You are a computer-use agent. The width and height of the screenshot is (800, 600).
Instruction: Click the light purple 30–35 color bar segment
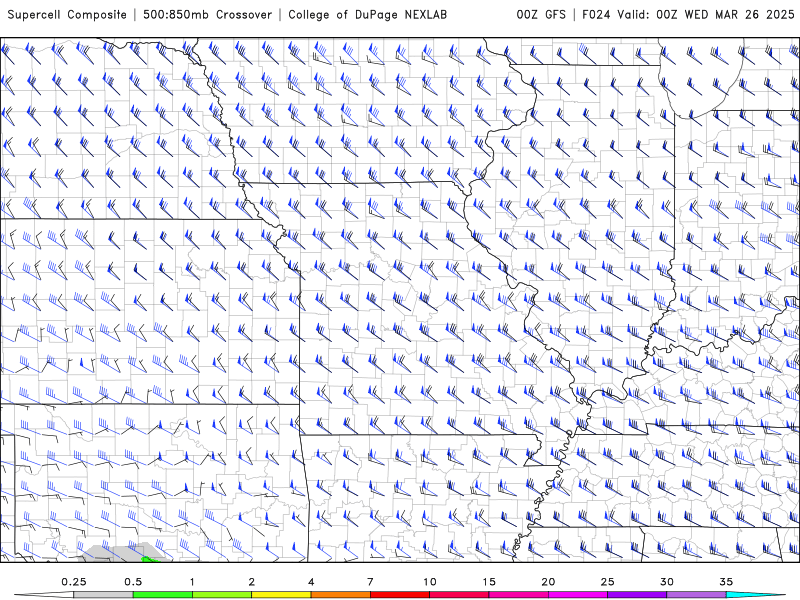coord(696,595)
